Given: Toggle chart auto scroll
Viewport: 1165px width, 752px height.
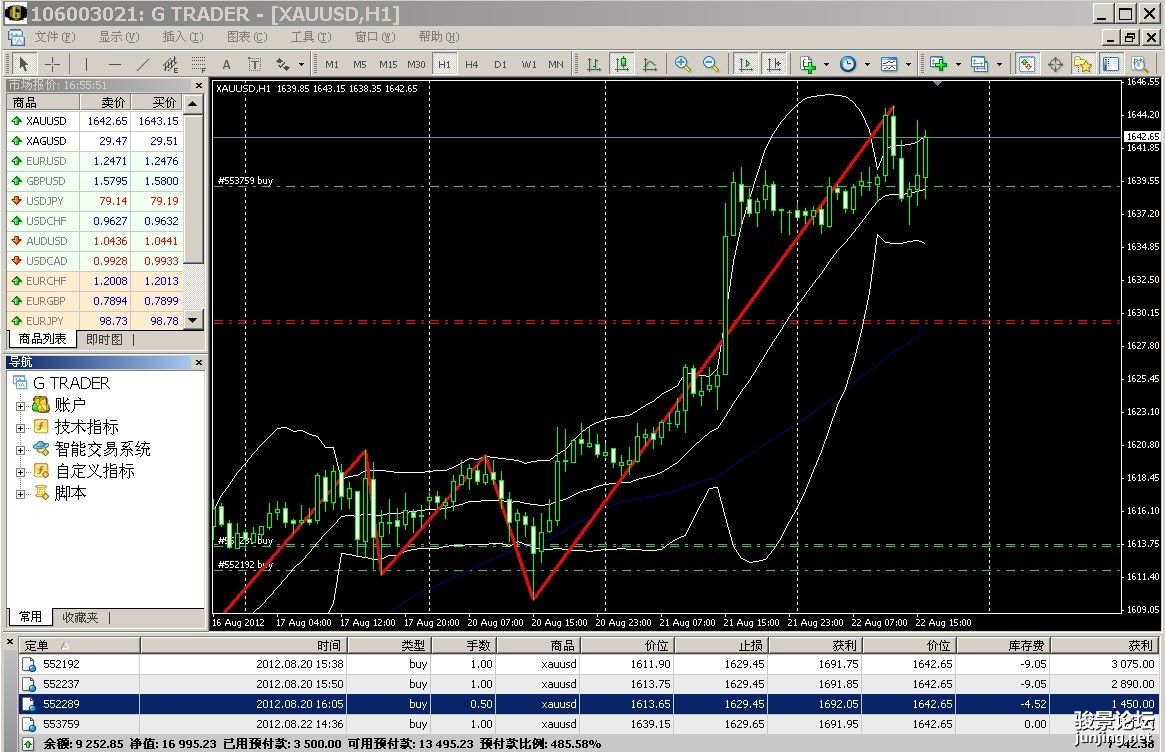Looking at the screenshot, I should [x=745, y=65].
